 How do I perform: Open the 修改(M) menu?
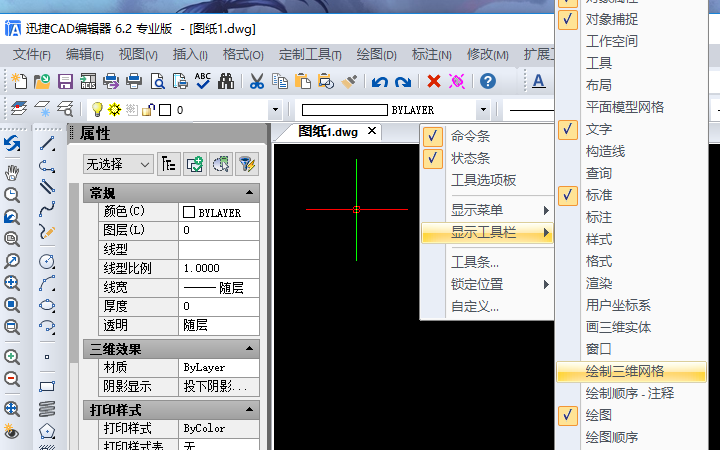[488, 55]
